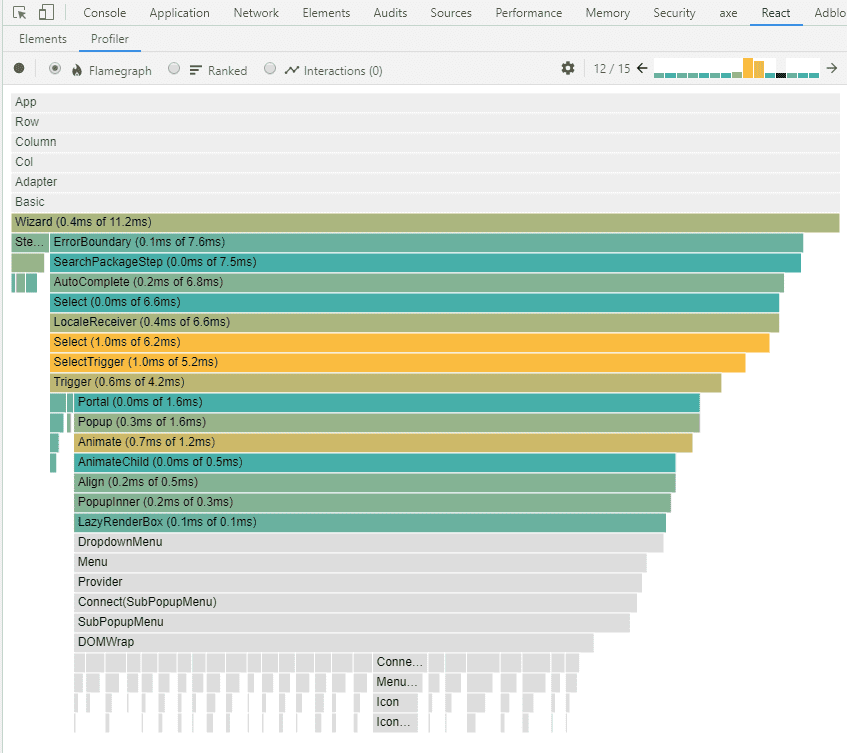Select the Ranked chart radio button

pos(174,69)
